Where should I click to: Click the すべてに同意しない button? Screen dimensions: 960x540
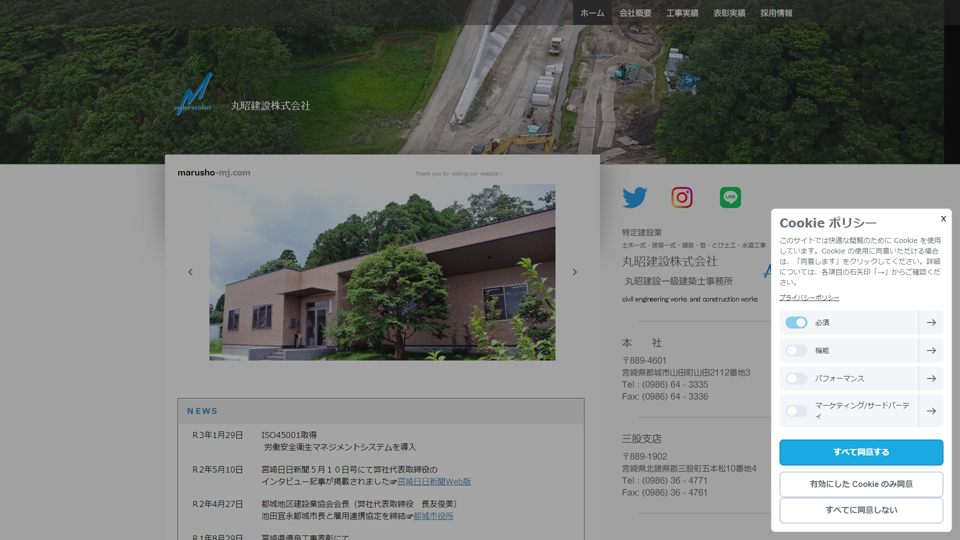coord(861,510)
